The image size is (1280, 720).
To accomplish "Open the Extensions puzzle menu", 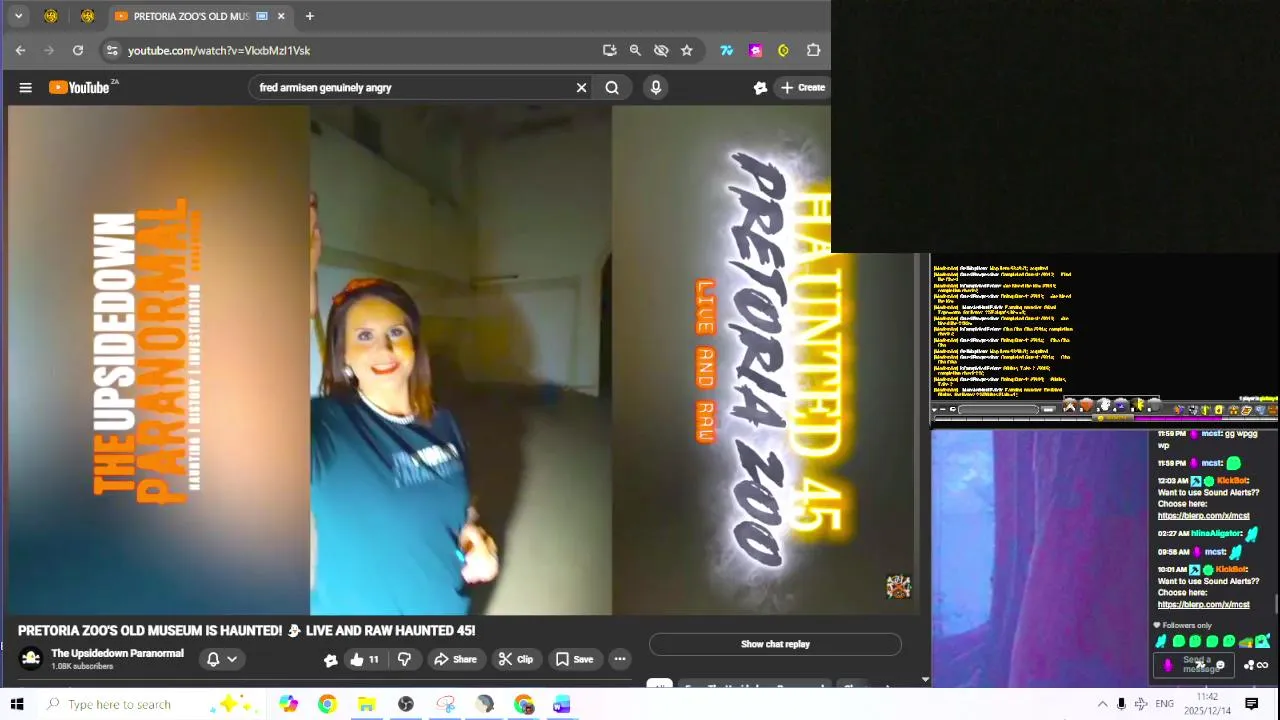I will [x=813, y=50].
